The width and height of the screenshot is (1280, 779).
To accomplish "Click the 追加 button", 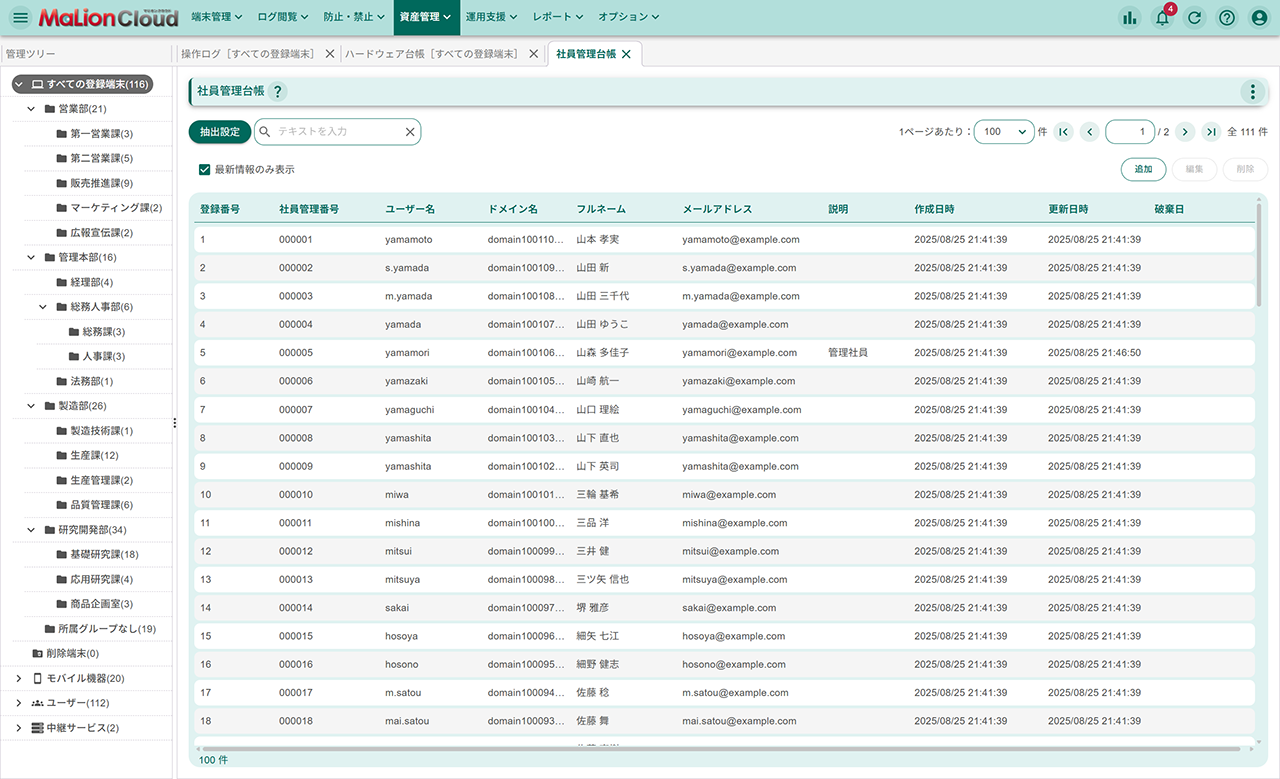I will [1143, 170].
